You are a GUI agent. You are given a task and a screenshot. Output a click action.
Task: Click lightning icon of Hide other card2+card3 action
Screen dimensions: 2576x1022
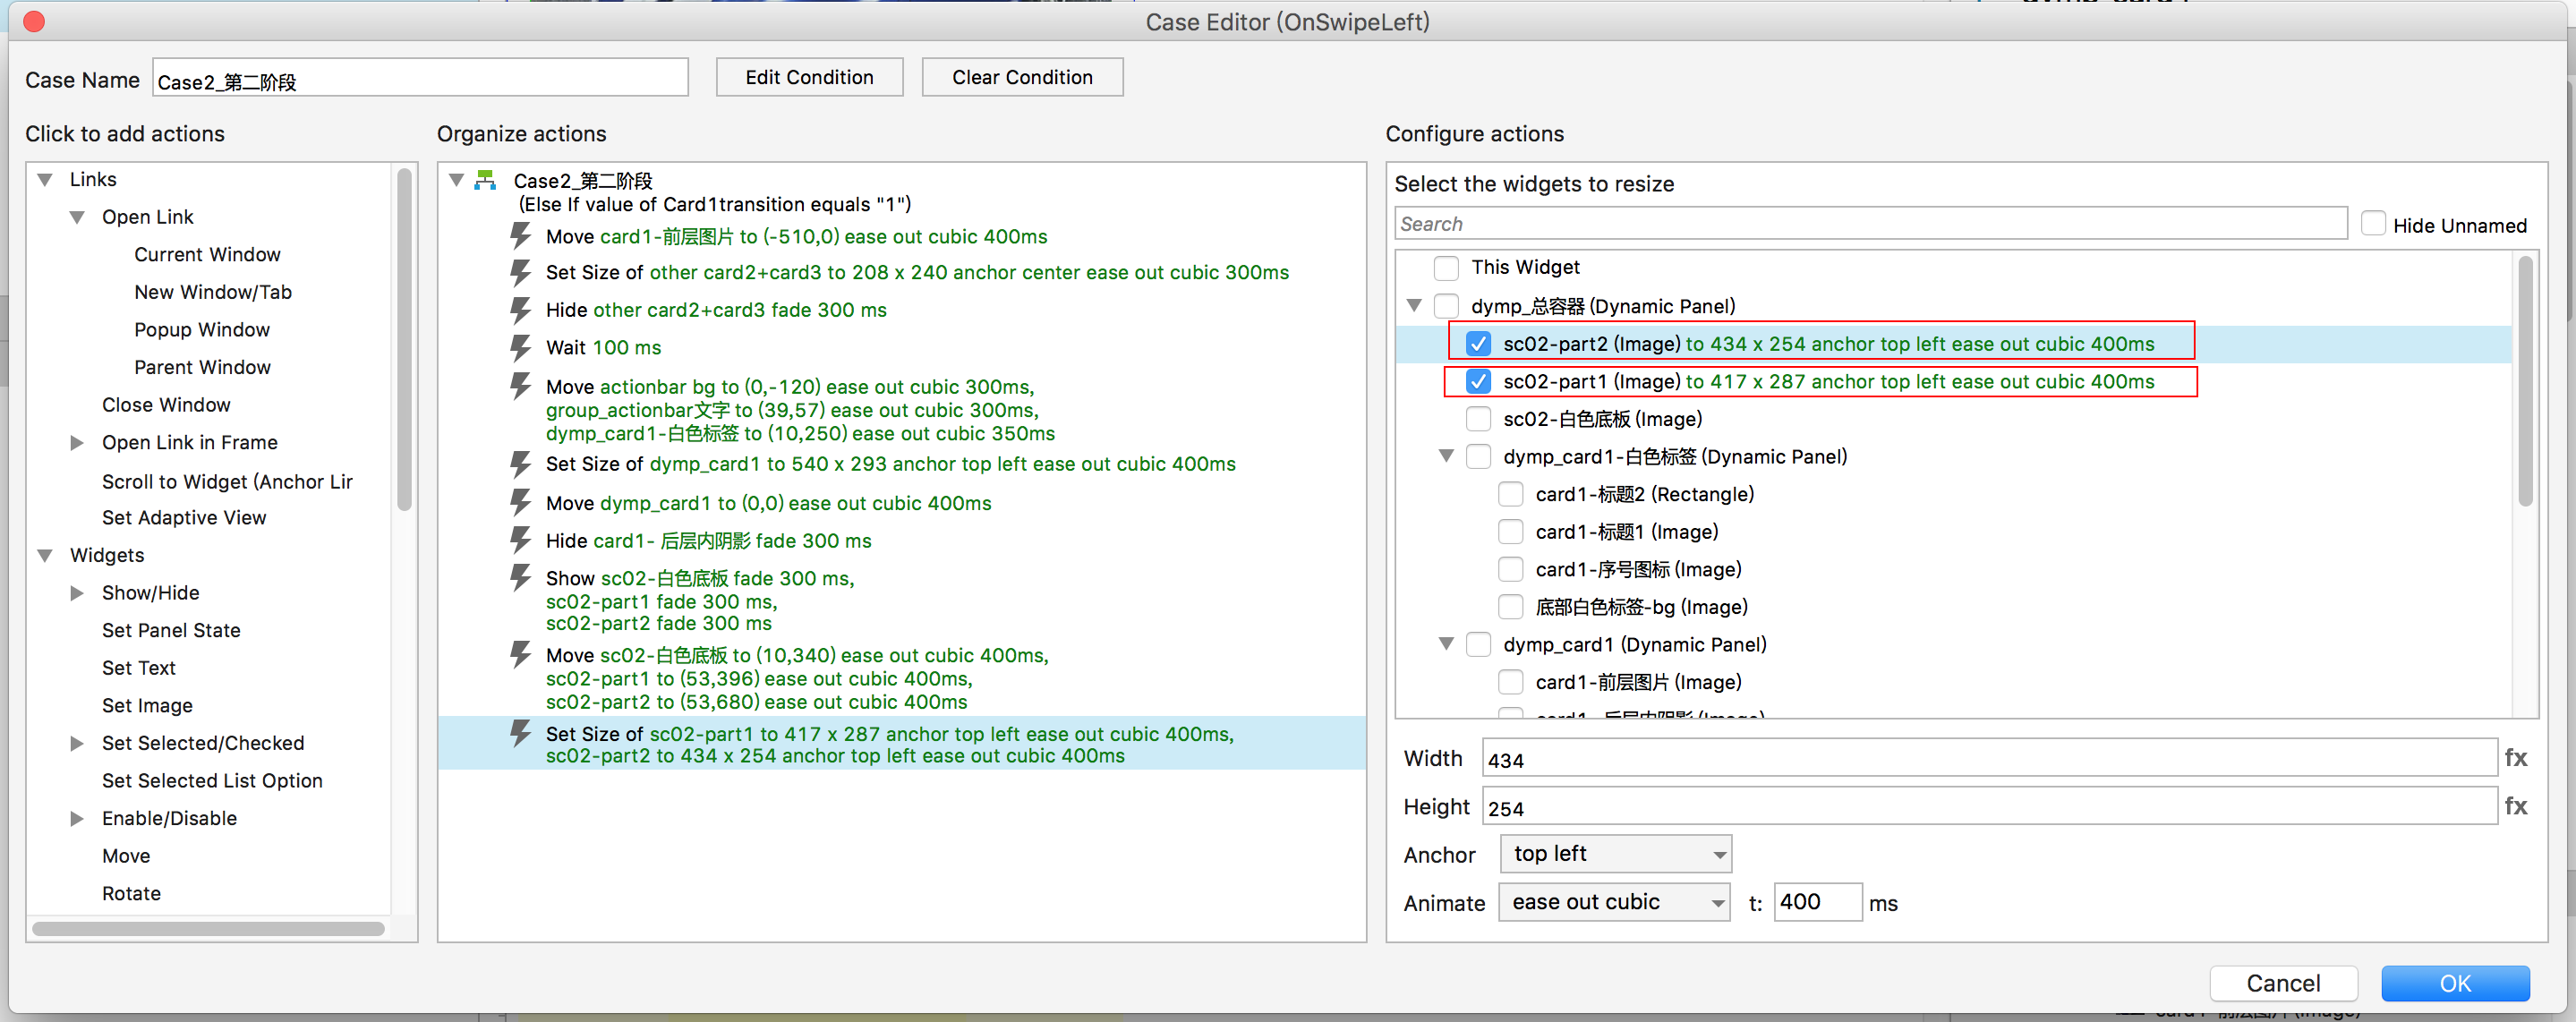(x=520, y=310)
